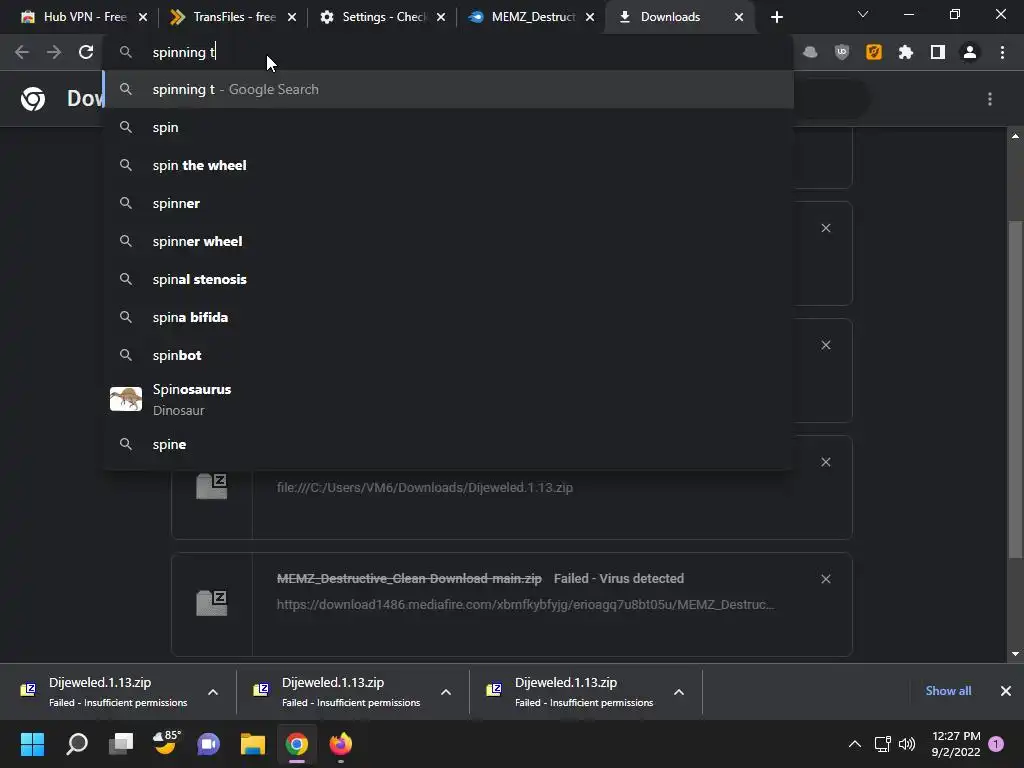Choose the 'spin' suggestion
The image size is (1024, 768).
pyautogui.click(x=448, y=127)
